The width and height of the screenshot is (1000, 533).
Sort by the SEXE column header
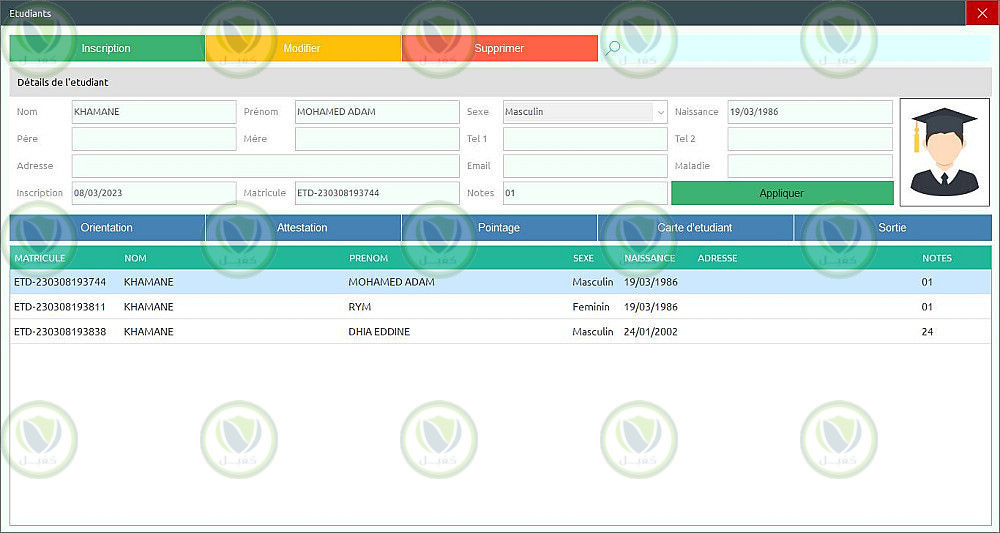click(583, 258)
